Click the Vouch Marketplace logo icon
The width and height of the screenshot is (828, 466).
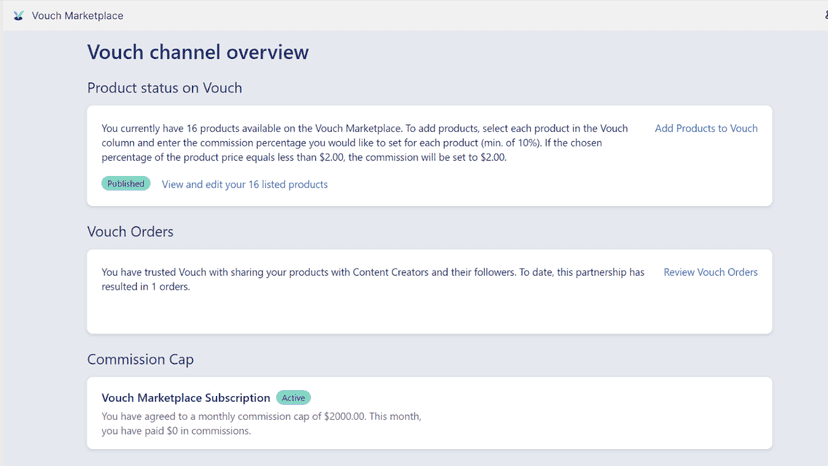18,16
